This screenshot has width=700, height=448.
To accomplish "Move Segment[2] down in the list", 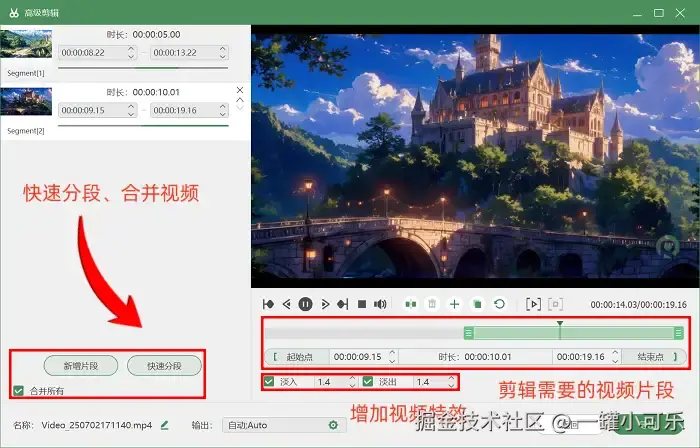I will coord(240,108).
